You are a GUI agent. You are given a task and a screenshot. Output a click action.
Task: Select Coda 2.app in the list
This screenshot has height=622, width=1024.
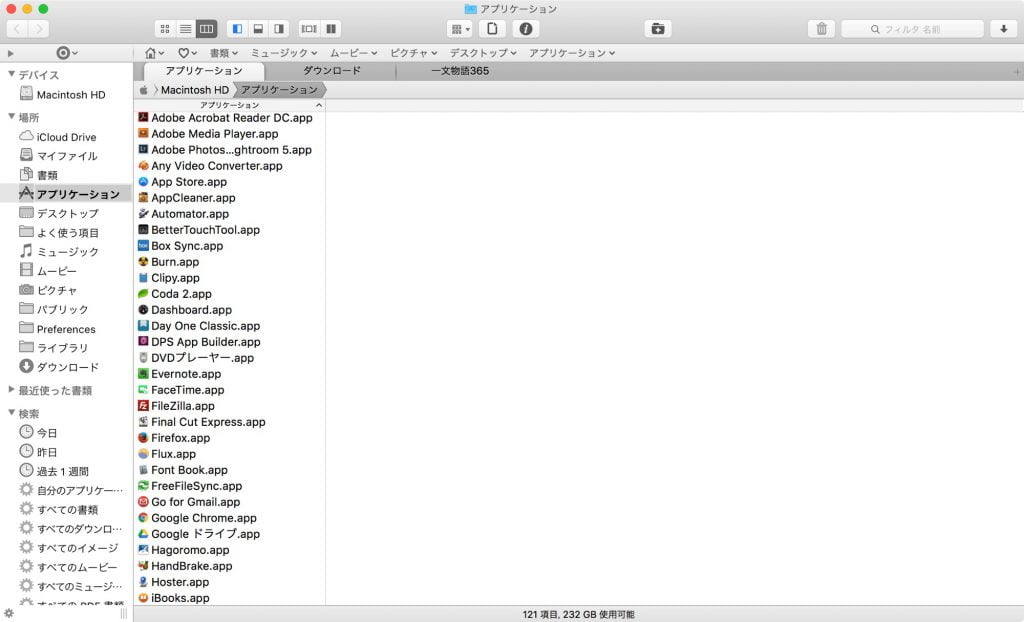229,294
